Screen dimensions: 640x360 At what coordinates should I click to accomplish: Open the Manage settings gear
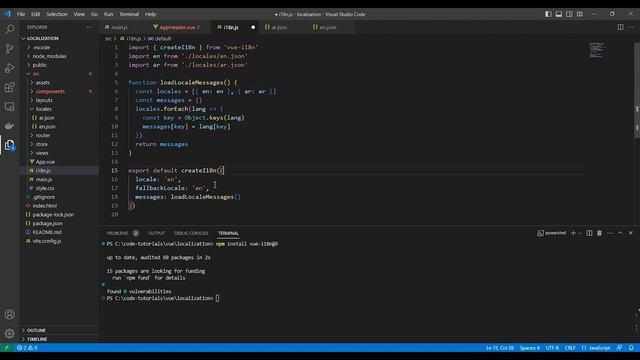pyautogui.click(x=9, y=333)
